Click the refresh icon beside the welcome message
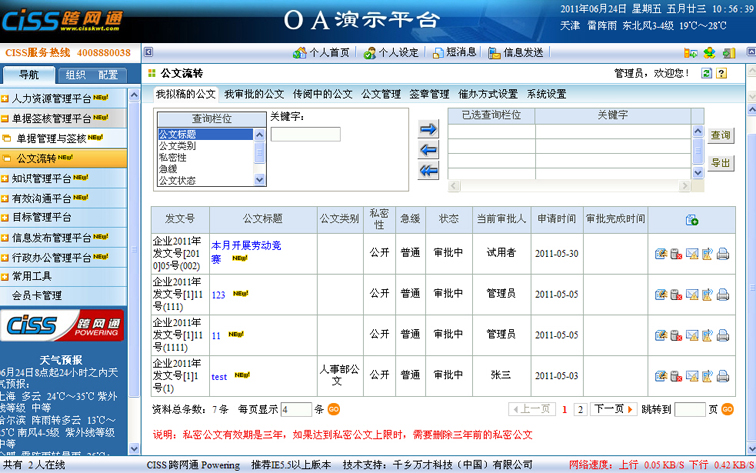Screen dimensions: 756x473 pyautogui.click(x=706, y=73)
